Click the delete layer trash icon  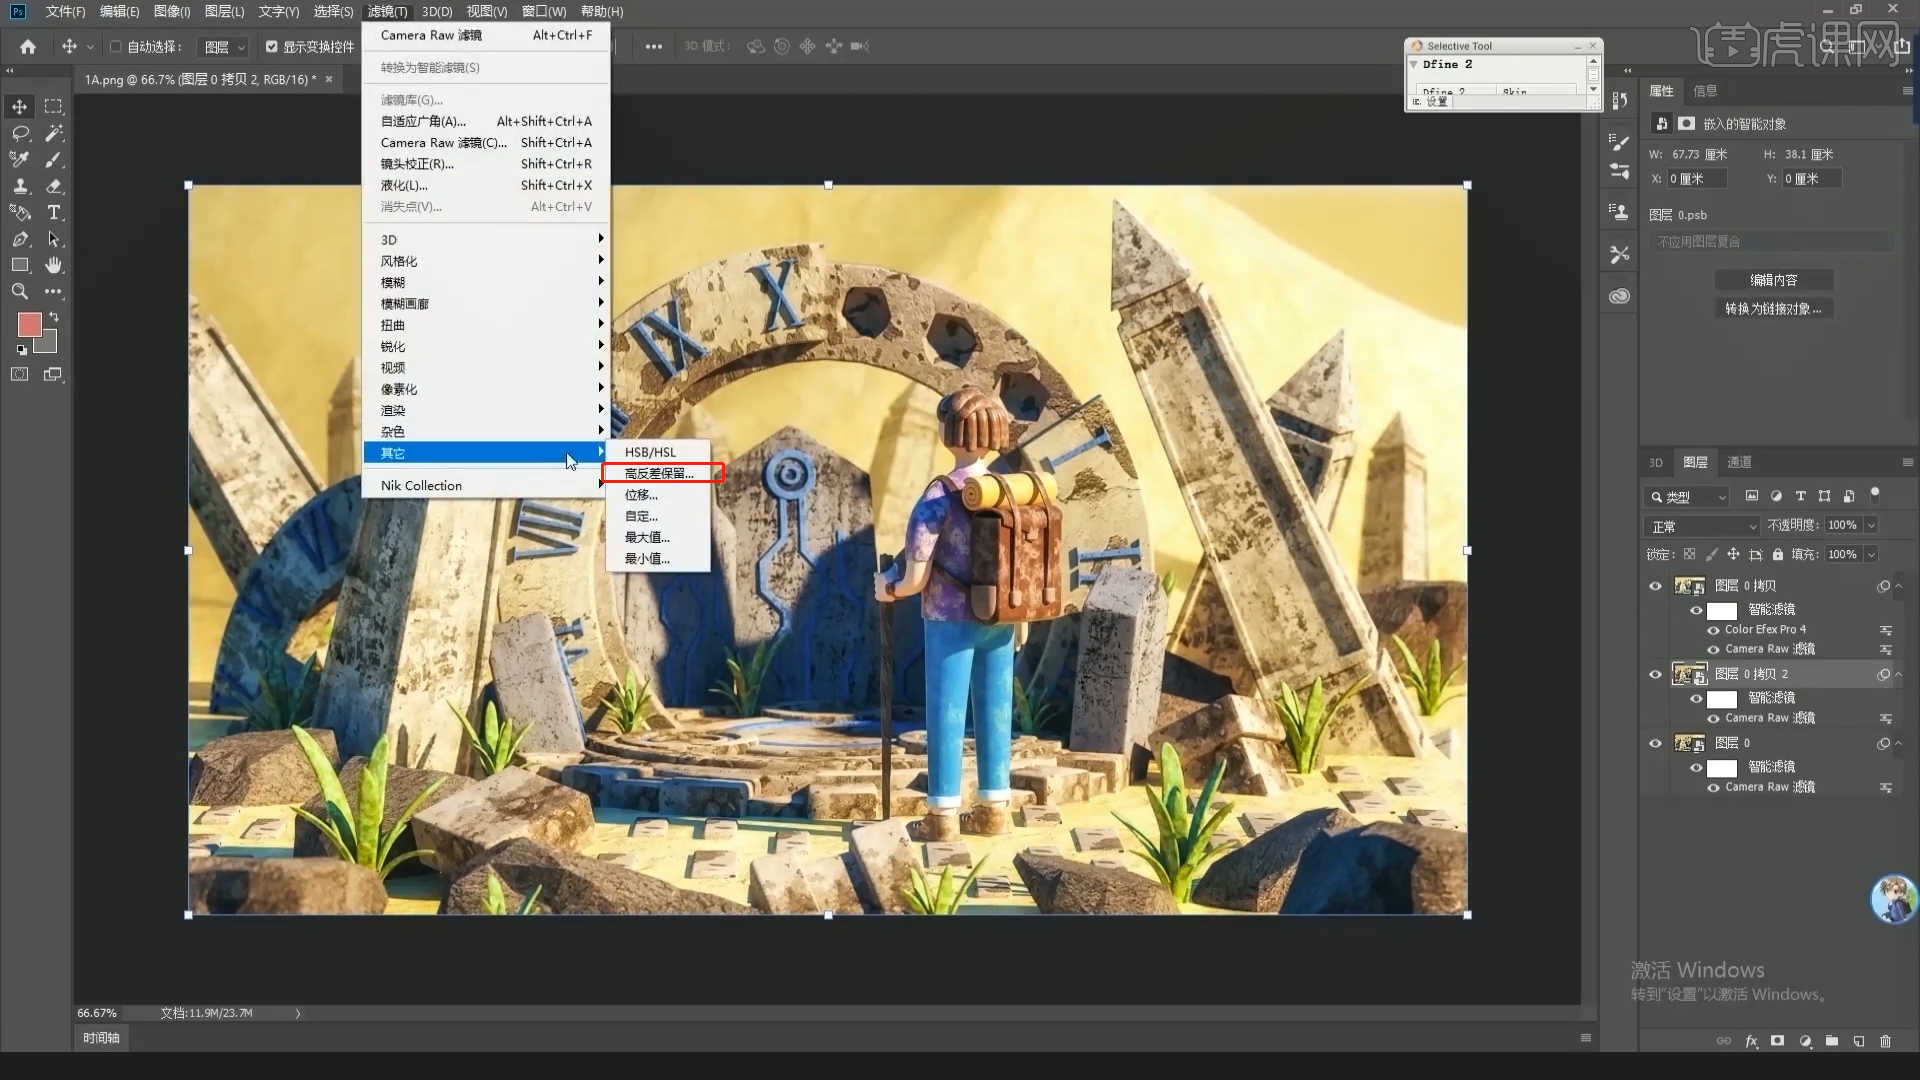[1885, 1041]
